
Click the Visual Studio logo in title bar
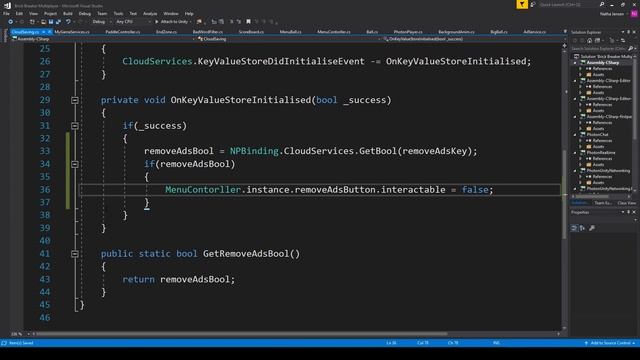(7, 5)
